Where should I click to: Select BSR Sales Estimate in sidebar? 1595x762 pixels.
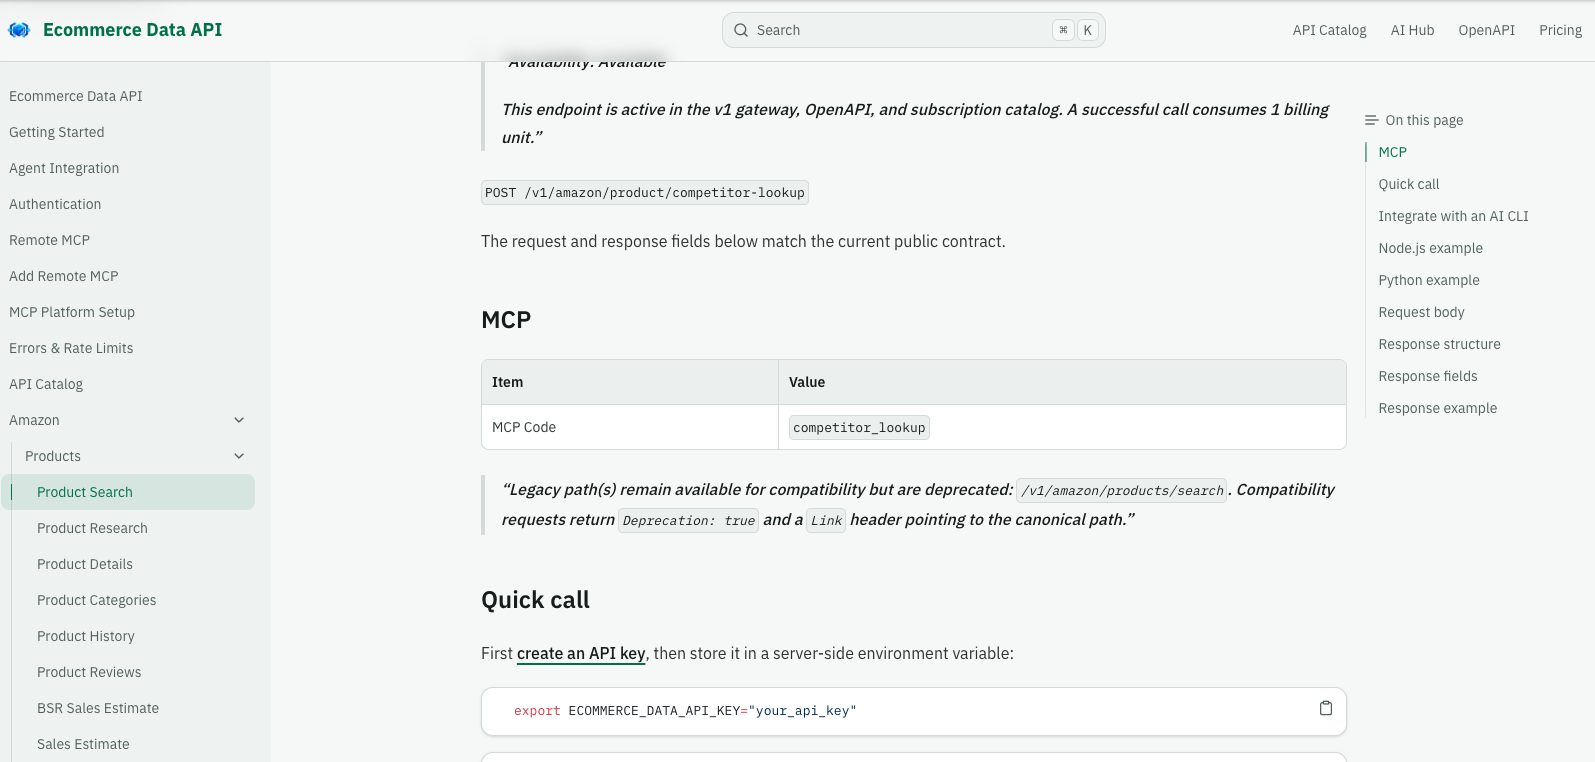coord(98,708)
